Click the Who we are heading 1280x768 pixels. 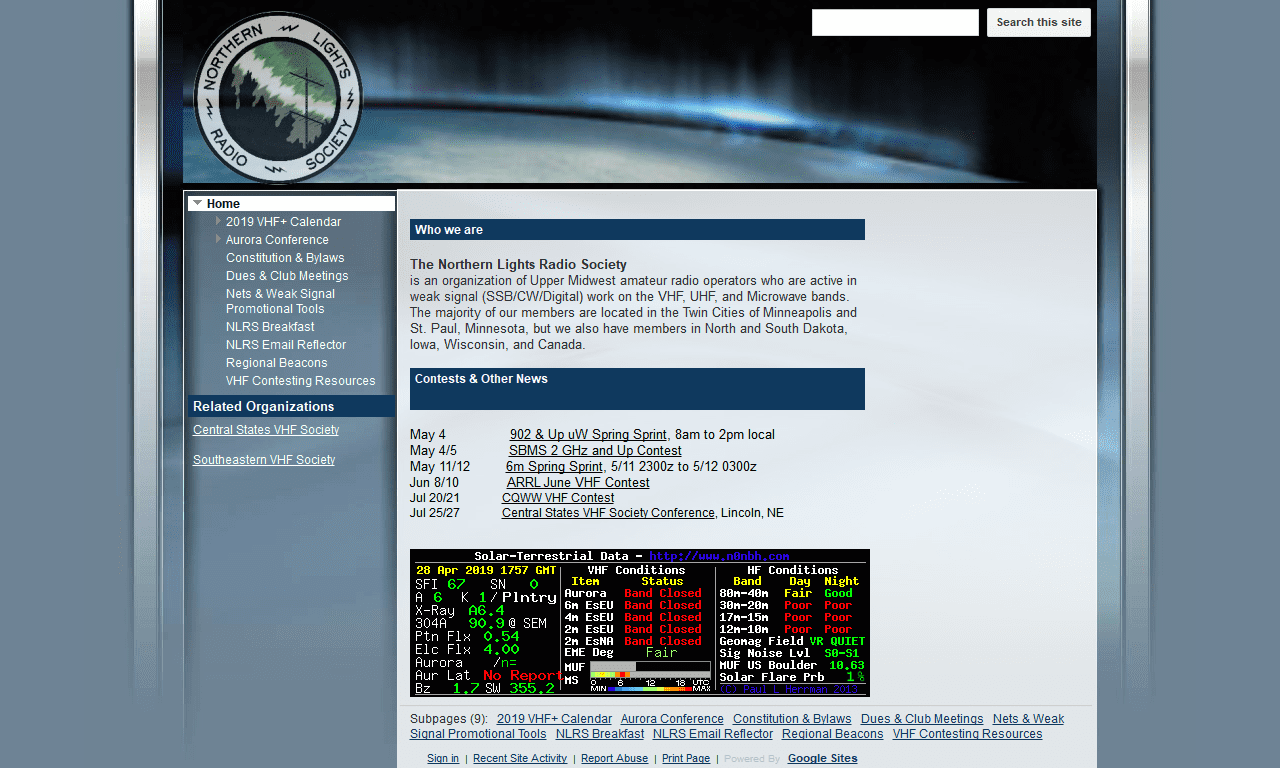point(449,230)
